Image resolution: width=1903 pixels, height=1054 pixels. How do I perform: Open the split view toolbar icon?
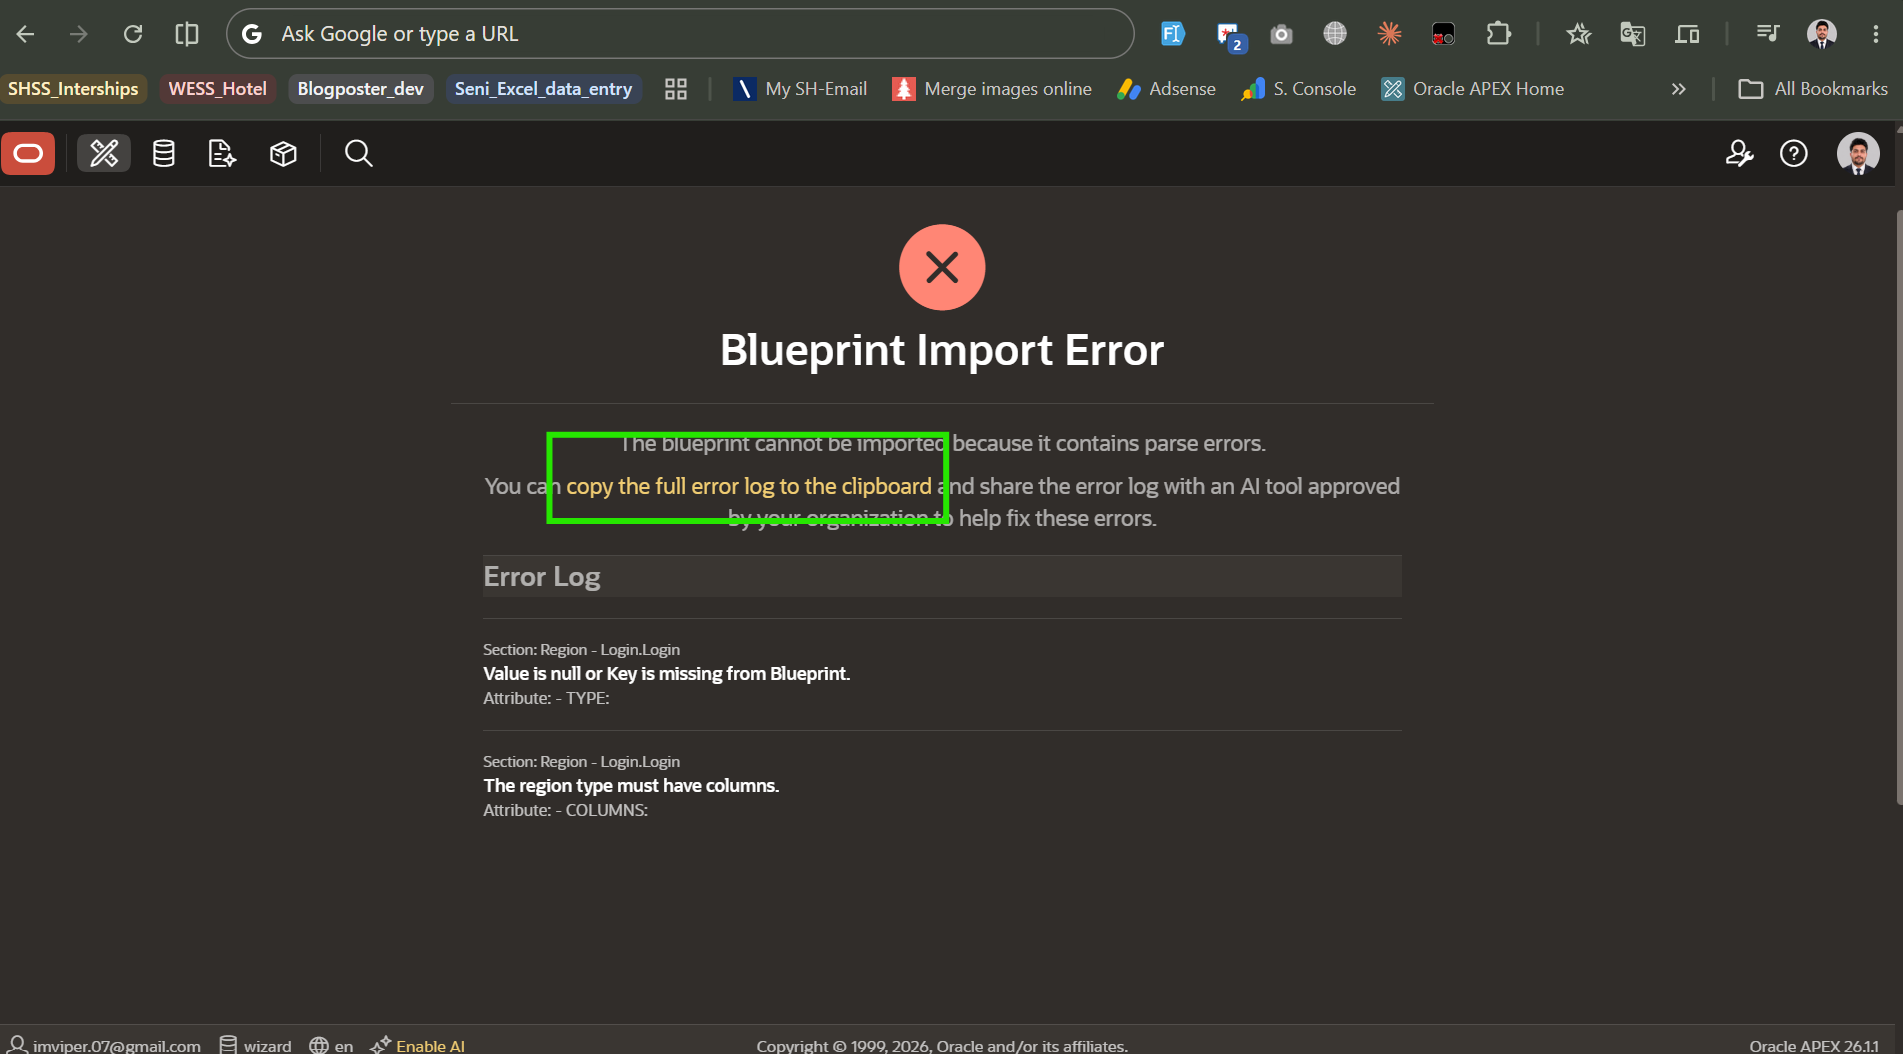click(x=1687, y=34)
